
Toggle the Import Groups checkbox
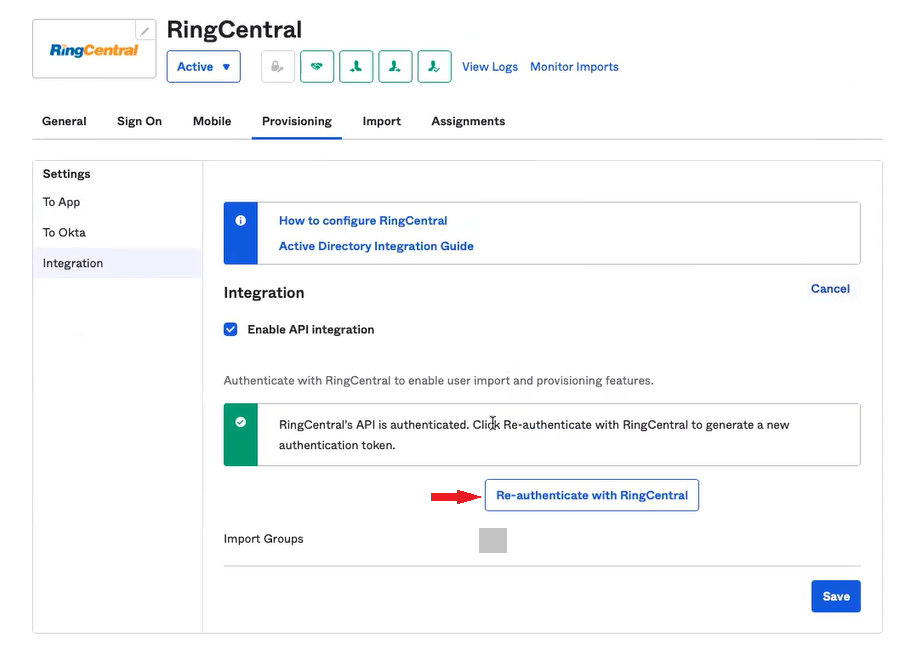pos(492,540)
